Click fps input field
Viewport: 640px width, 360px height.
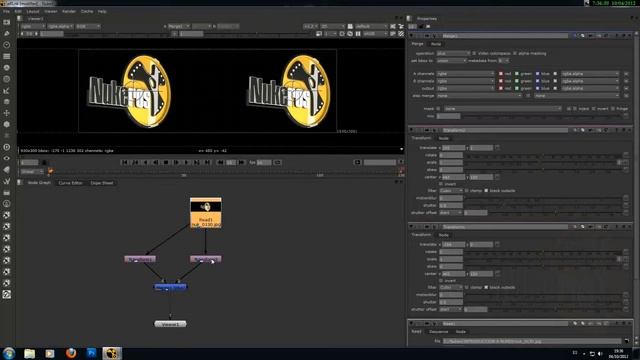(263, 162)
